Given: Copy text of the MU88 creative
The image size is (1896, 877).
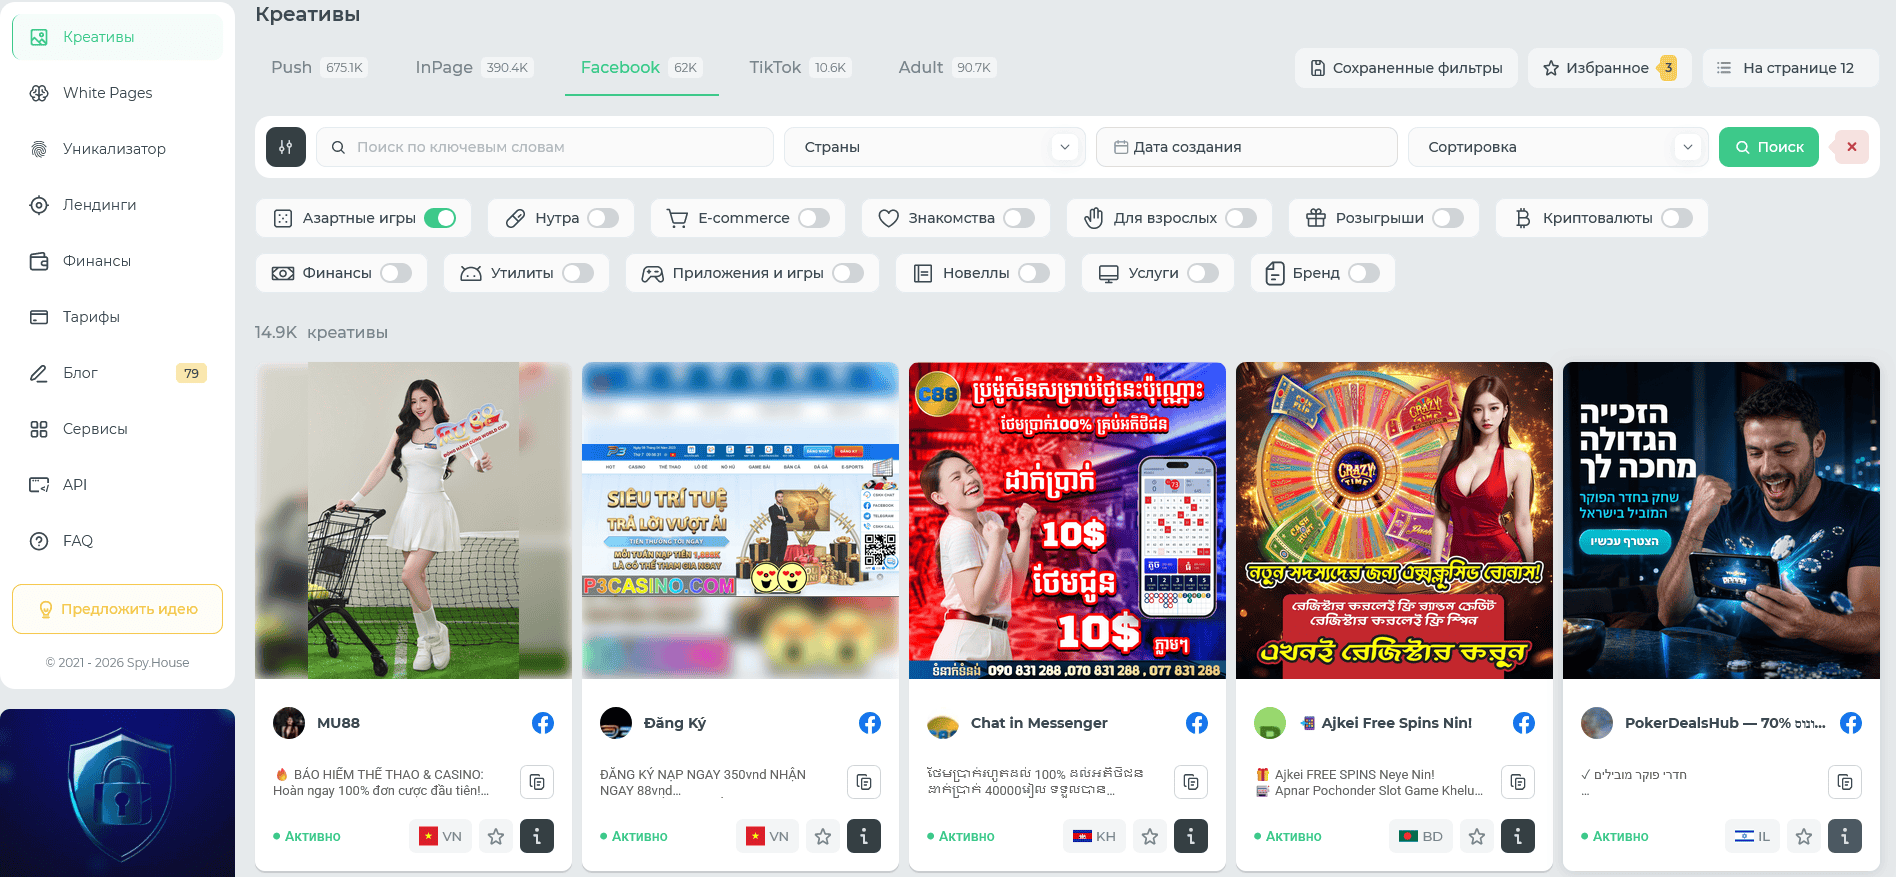Looking at the screenshot, I should click(537, 782).
